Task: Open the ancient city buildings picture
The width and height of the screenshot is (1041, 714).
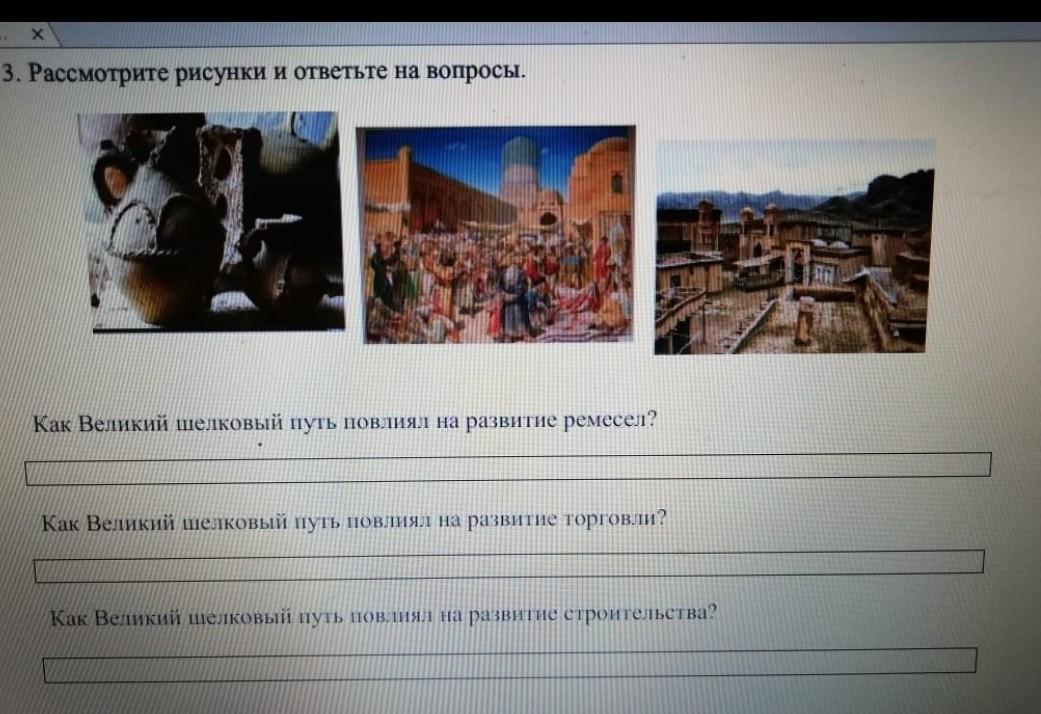Action: [x=795, y=246]
